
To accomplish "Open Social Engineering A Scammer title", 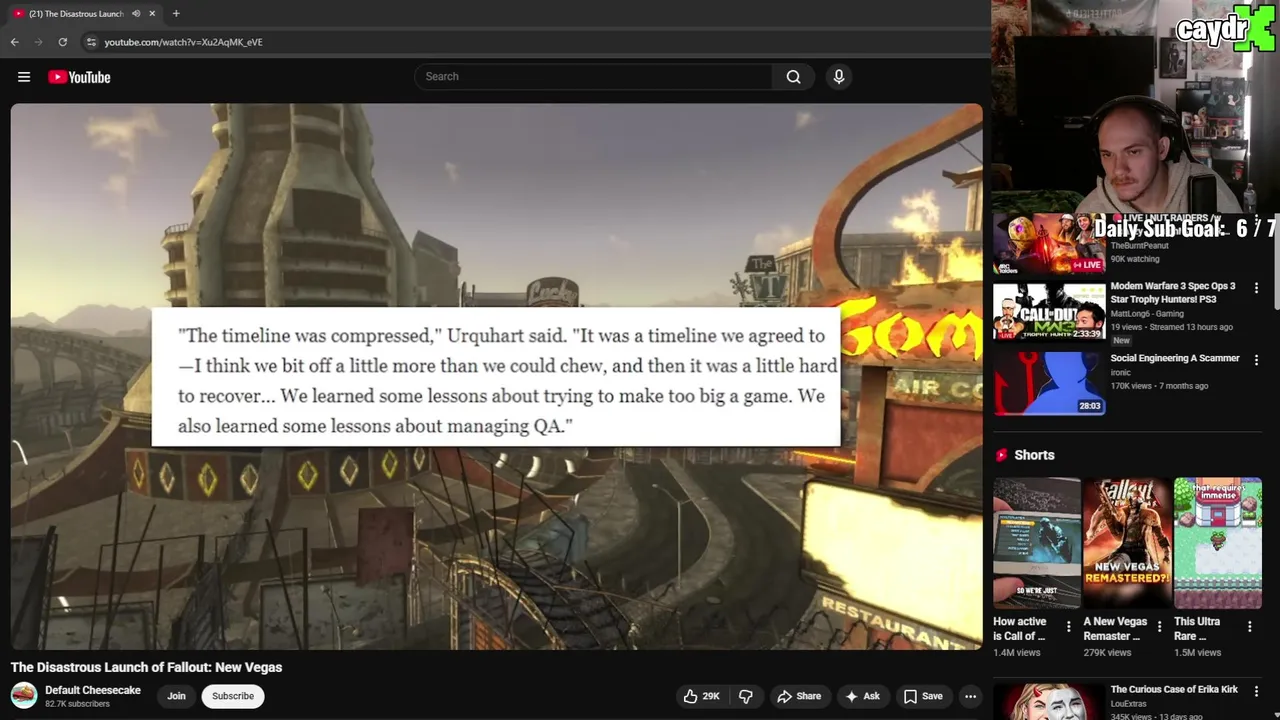I will tap(1175, 358).
